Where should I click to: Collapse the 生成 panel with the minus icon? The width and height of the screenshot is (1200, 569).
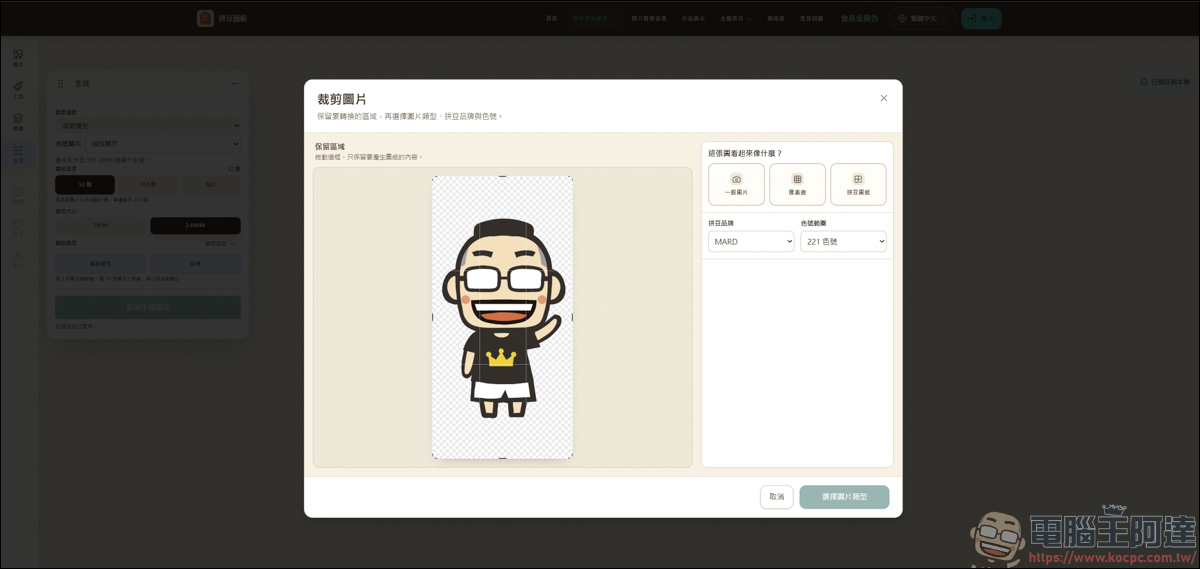coord(235,83)
